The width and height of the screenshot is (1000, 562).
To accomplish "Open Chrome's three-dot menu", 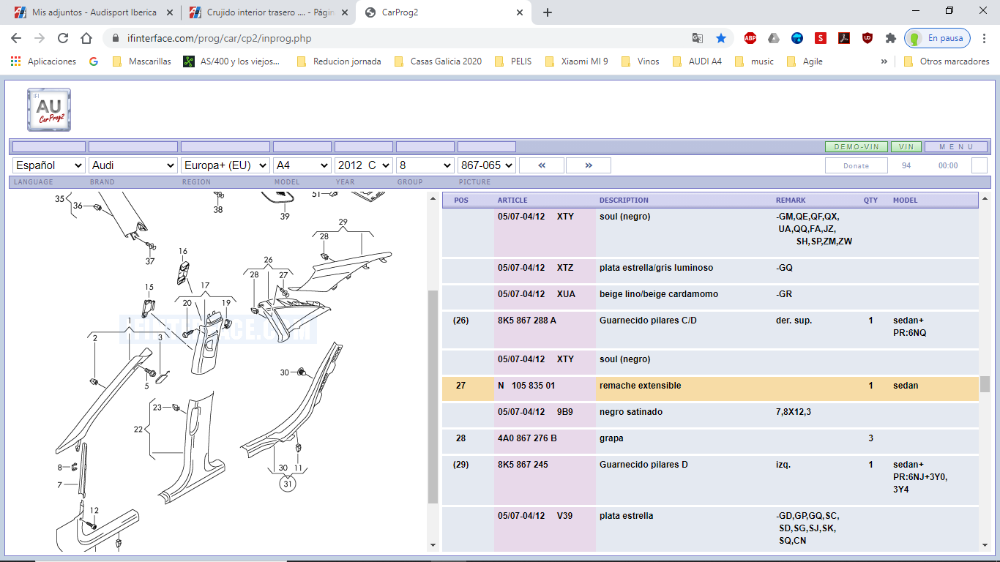I will [985, 38].
